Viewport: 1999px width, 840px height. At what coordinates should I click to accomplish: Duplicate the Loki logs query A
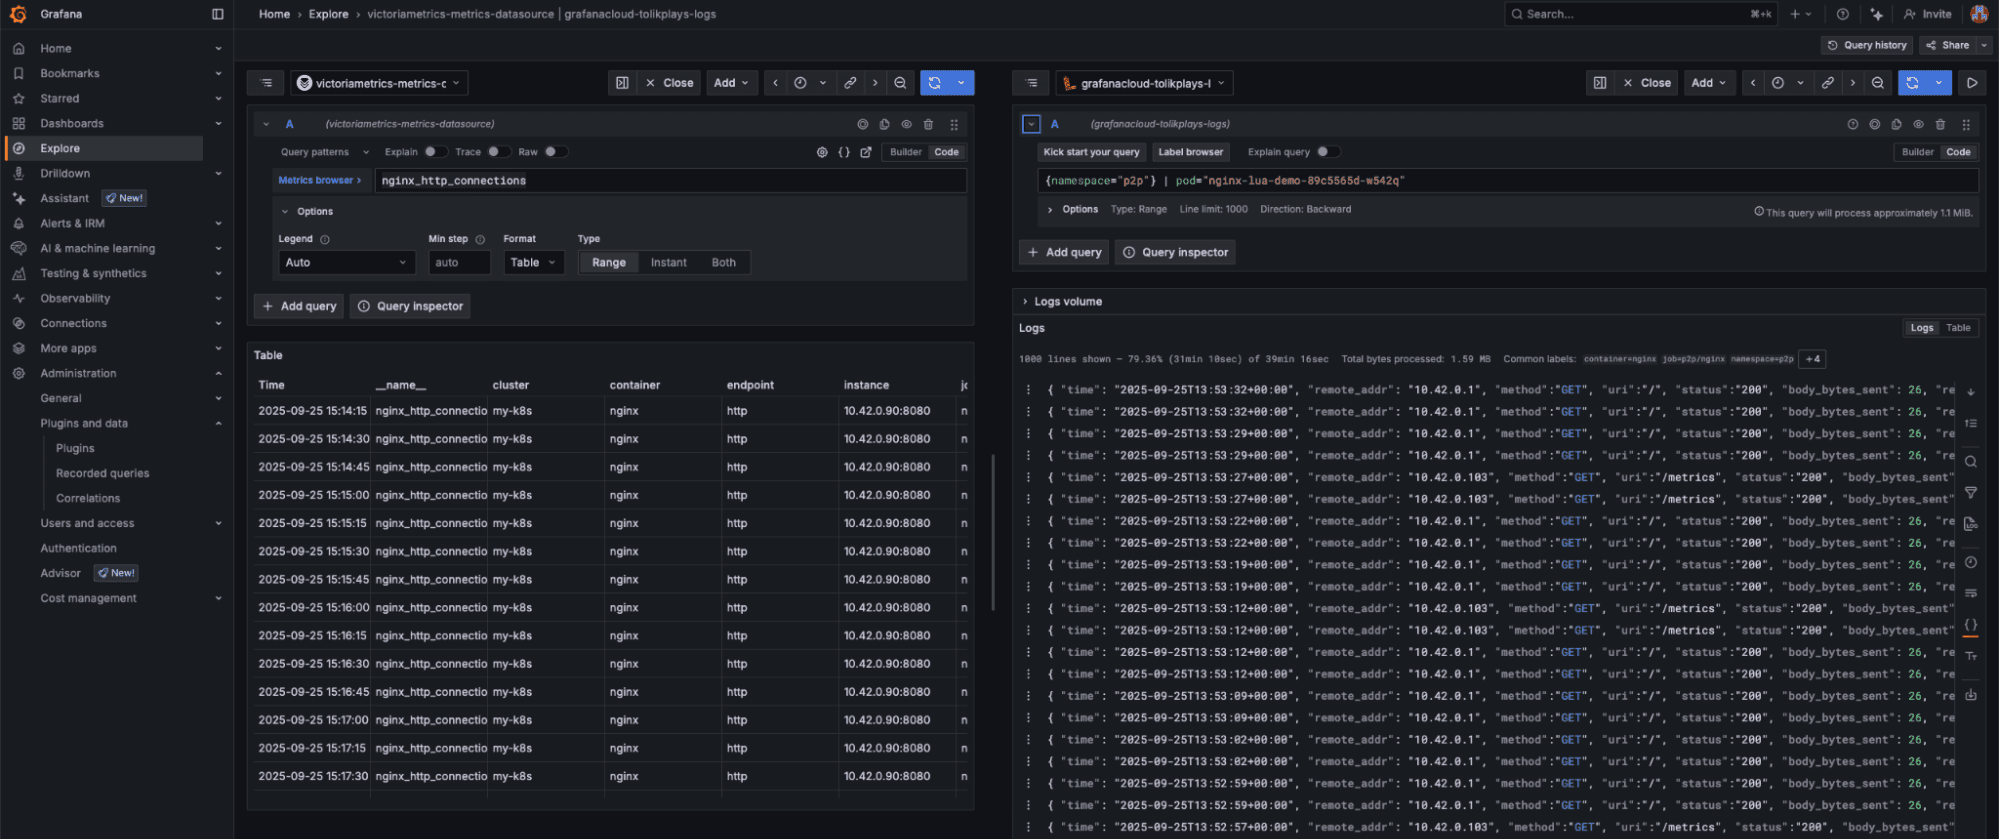(x=1896, y=124)
